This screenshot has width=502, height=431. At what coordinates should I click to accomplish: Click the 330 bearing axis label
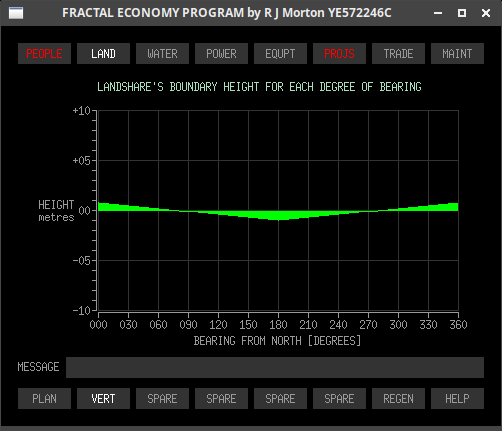click(x=429, y=325)
